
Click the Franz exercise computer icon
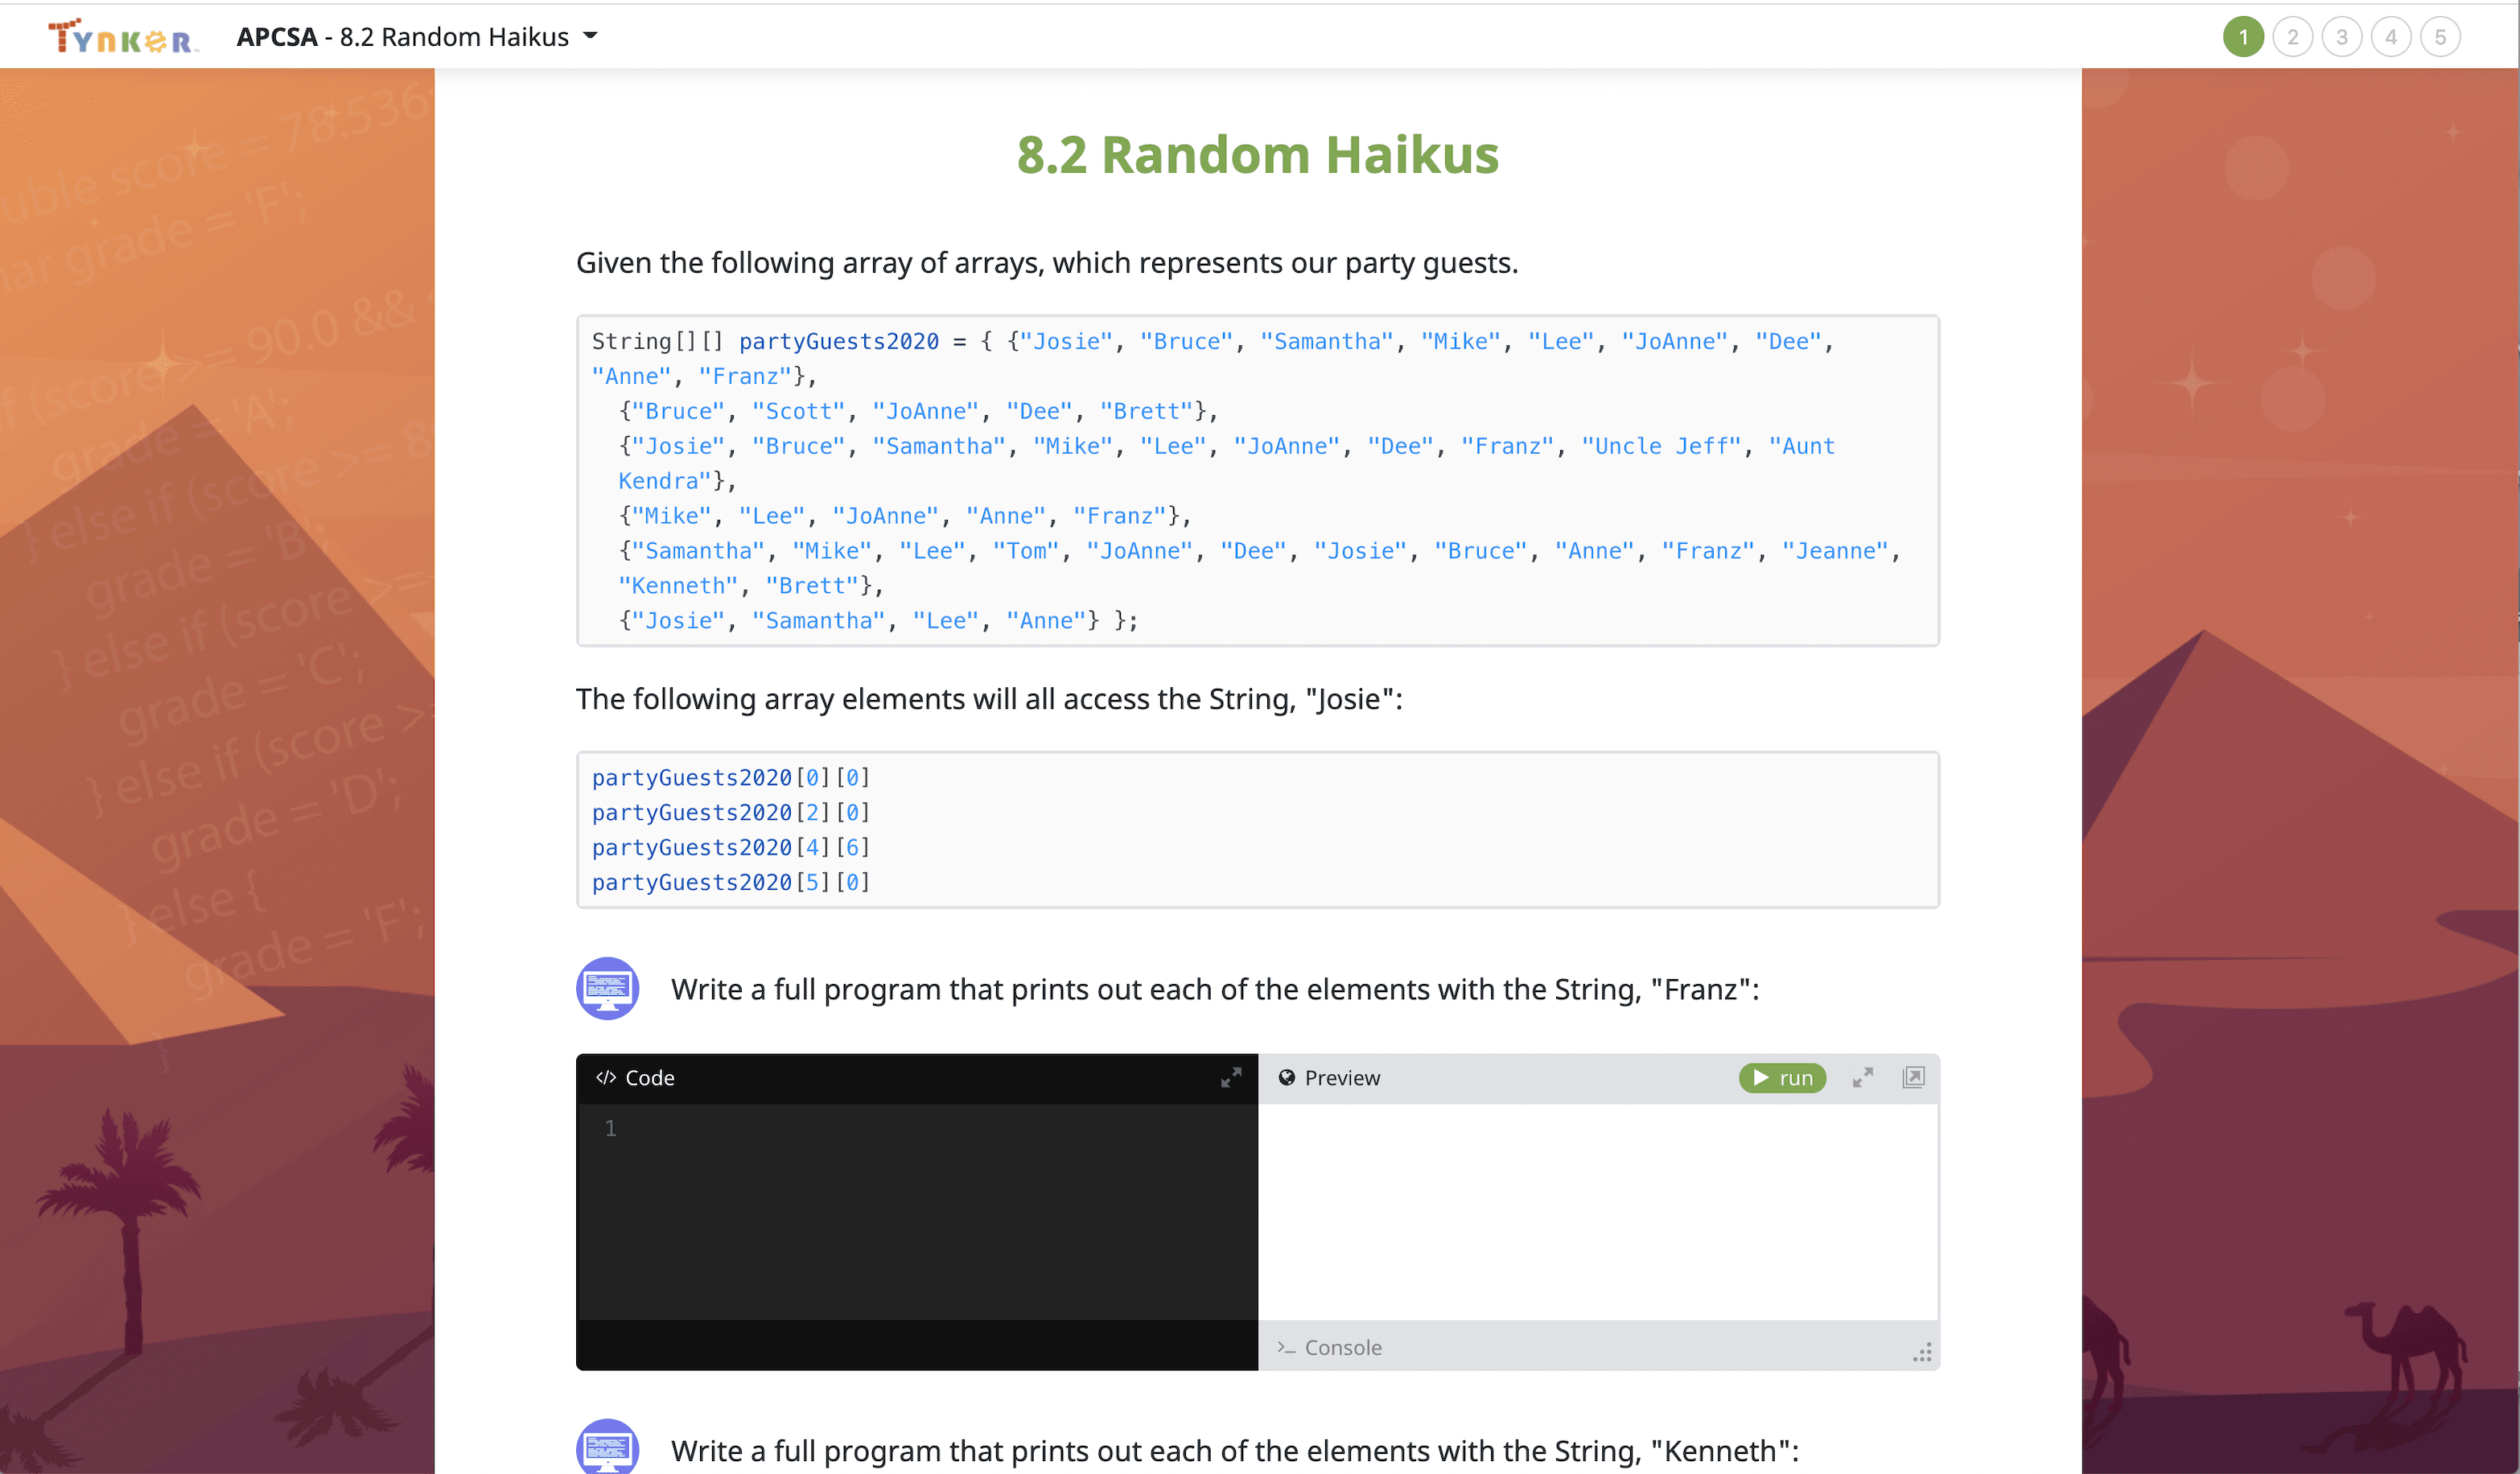click(x=607, y=988)
